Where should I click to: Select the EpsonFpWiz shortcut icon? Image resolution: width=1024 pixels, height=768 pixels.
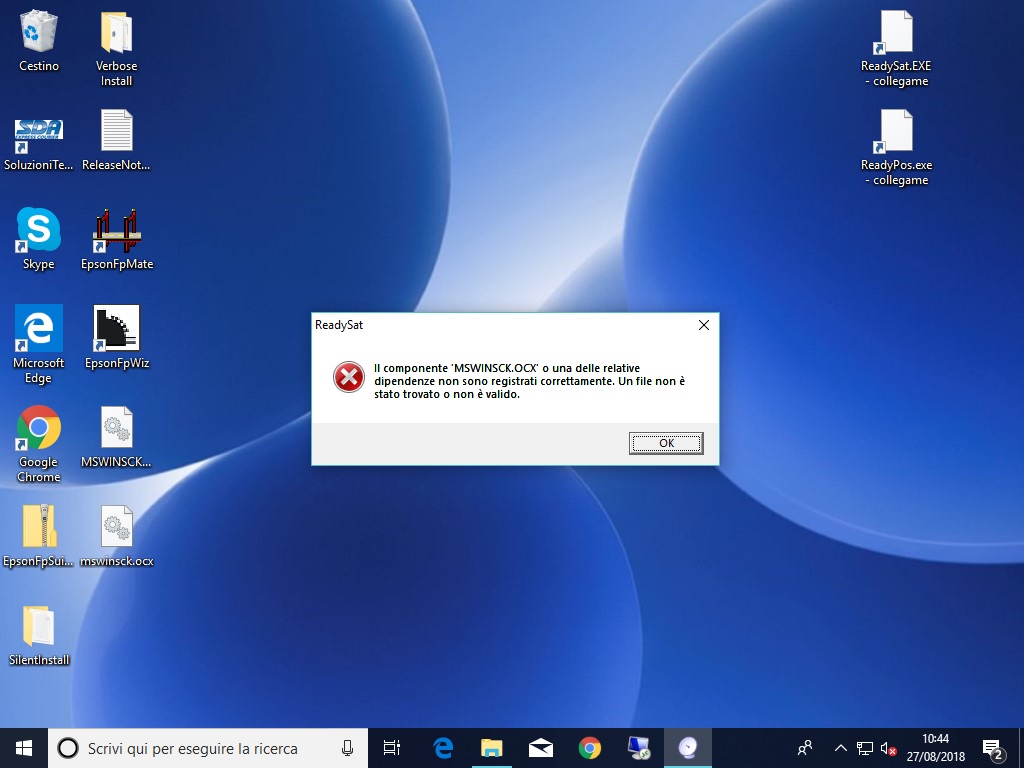pyautogui.click(x=117, y=338)
